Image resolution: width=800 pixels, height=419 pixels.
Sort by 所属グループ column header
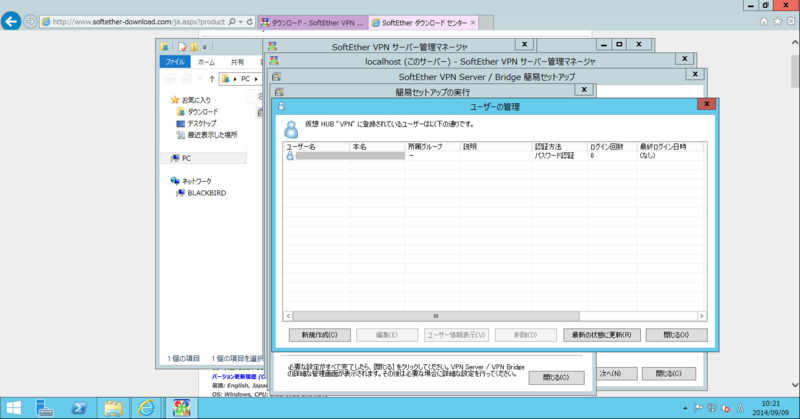point(433,146)
